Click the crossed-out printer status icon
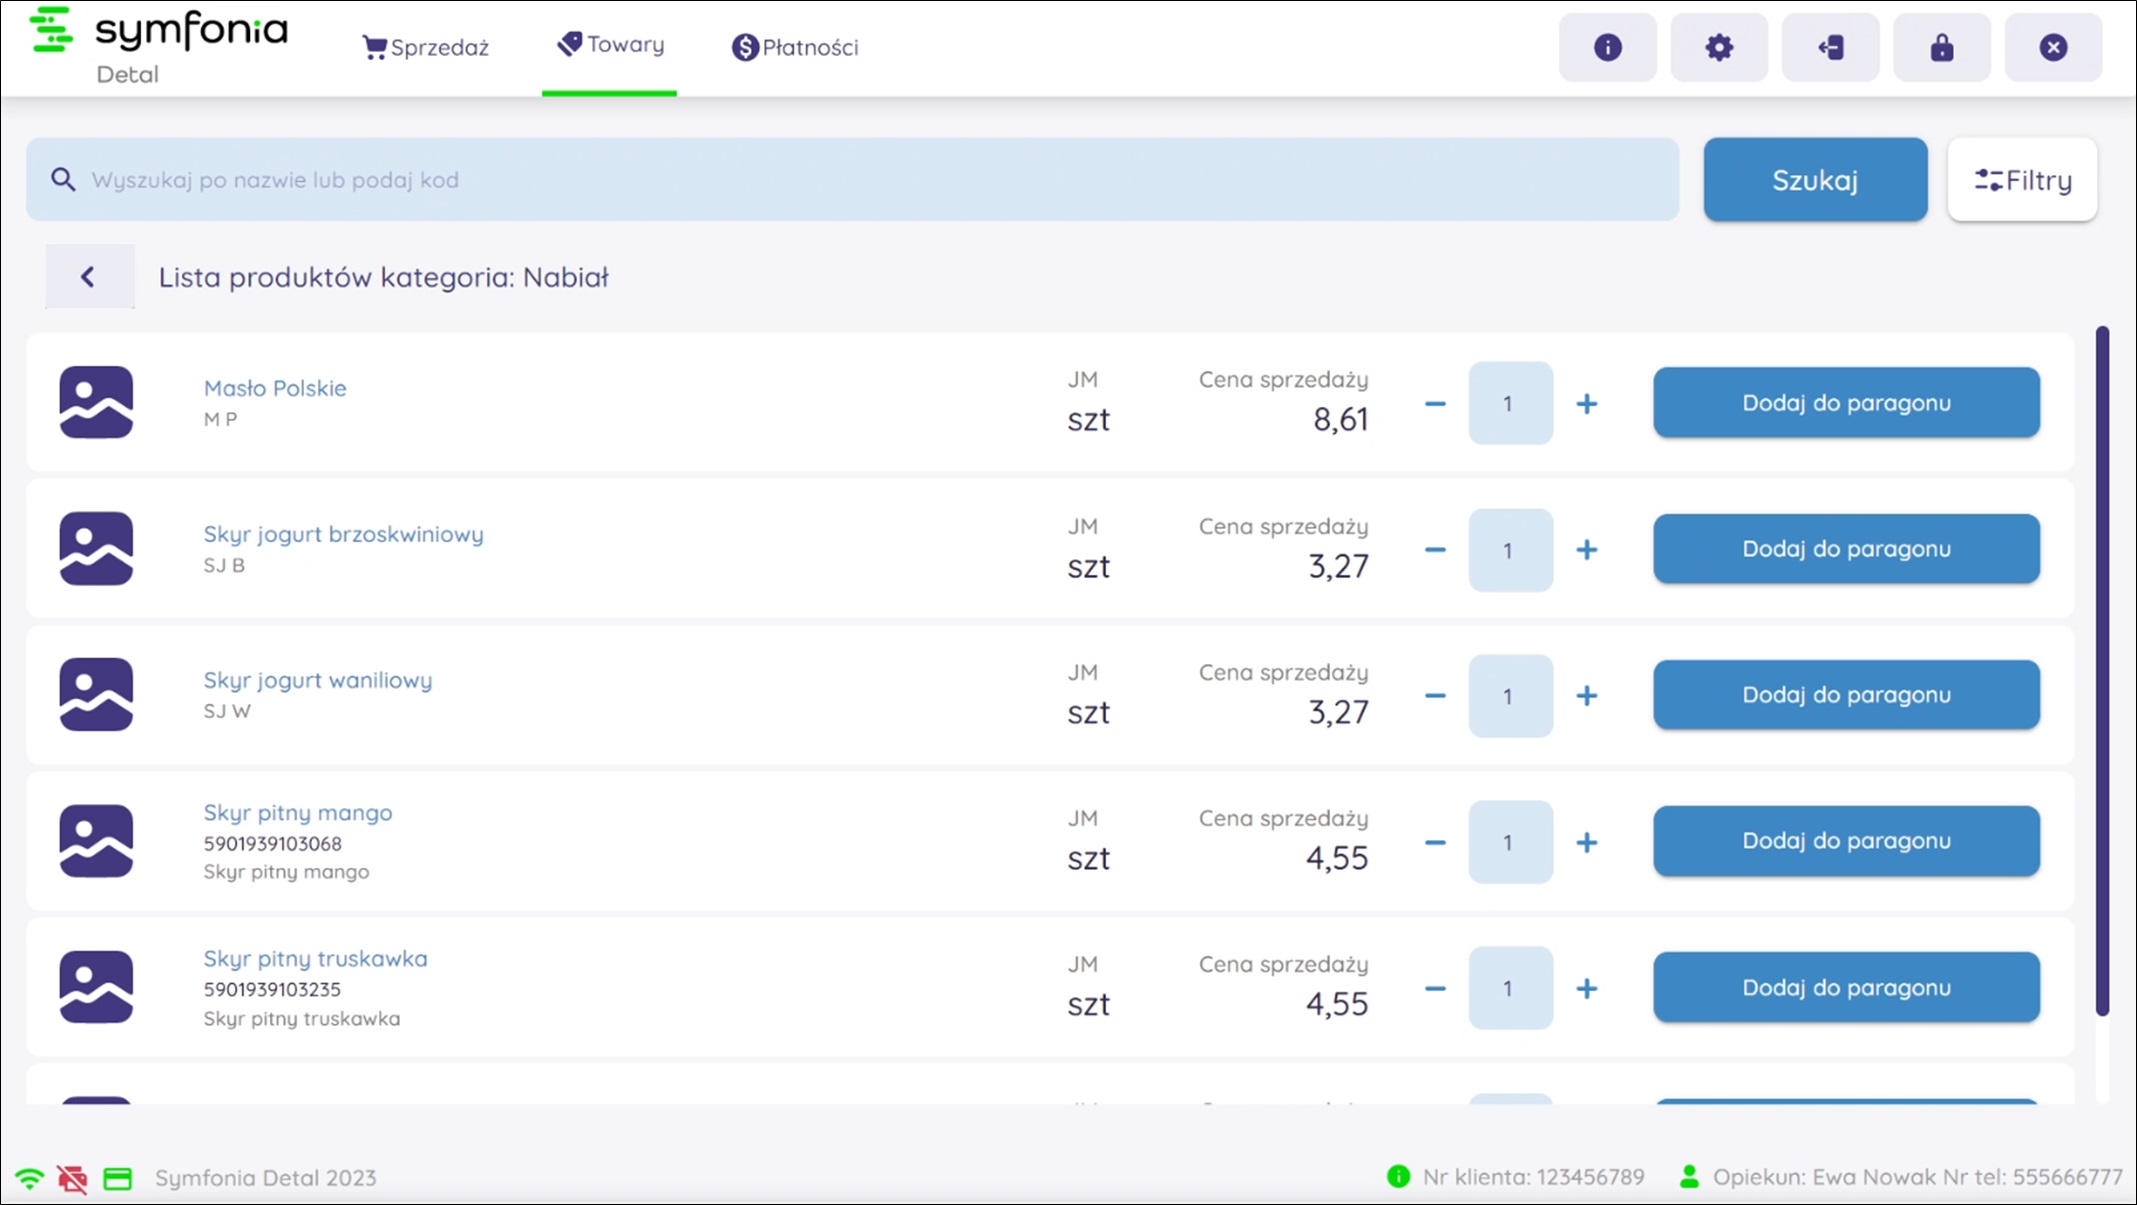This screenshot has width=2137, height=1205. [x=72, y=1179]
